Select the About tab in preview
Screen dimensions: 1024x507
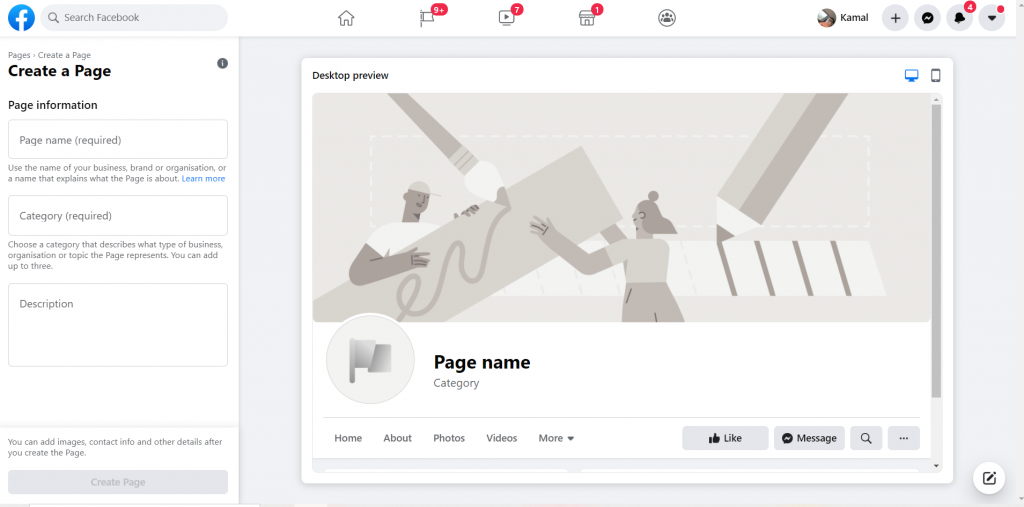coord(398,438)
